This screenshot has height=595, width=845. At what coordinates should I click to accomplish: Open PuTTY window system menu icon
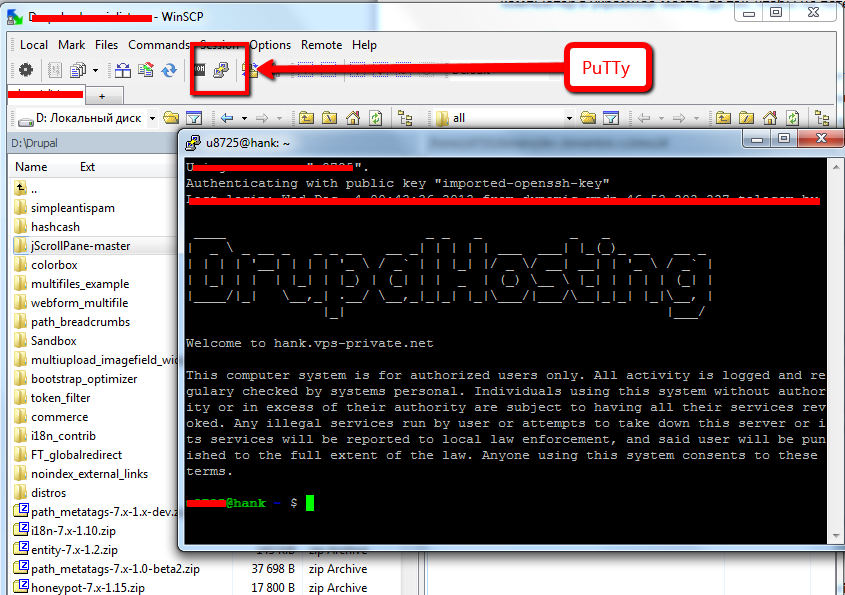pos(193,143)
